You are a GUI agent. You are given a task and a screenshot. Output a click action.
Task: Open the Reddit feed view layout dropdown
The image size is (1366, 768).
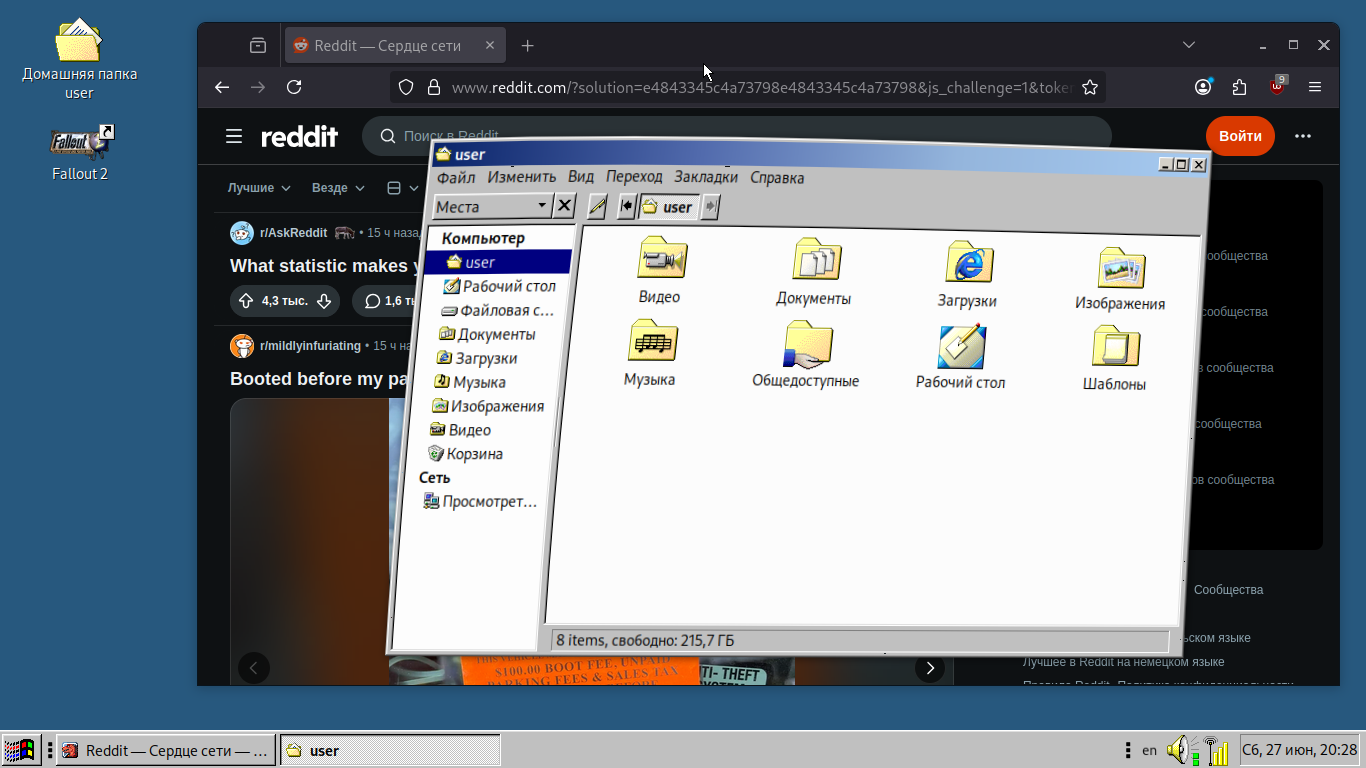pyautogui.click(x=403, y=188)
